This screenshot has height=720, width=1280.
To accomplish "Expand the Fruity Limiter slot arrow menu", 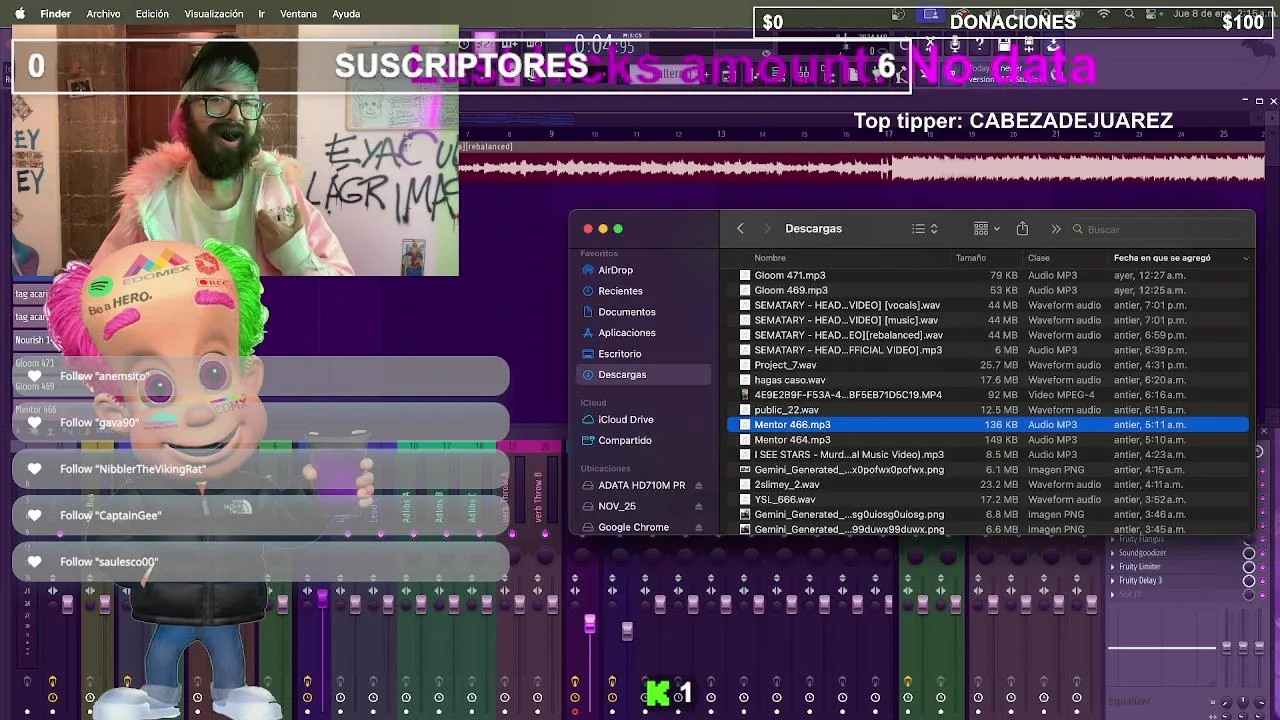I will [x=1112, y=567].
